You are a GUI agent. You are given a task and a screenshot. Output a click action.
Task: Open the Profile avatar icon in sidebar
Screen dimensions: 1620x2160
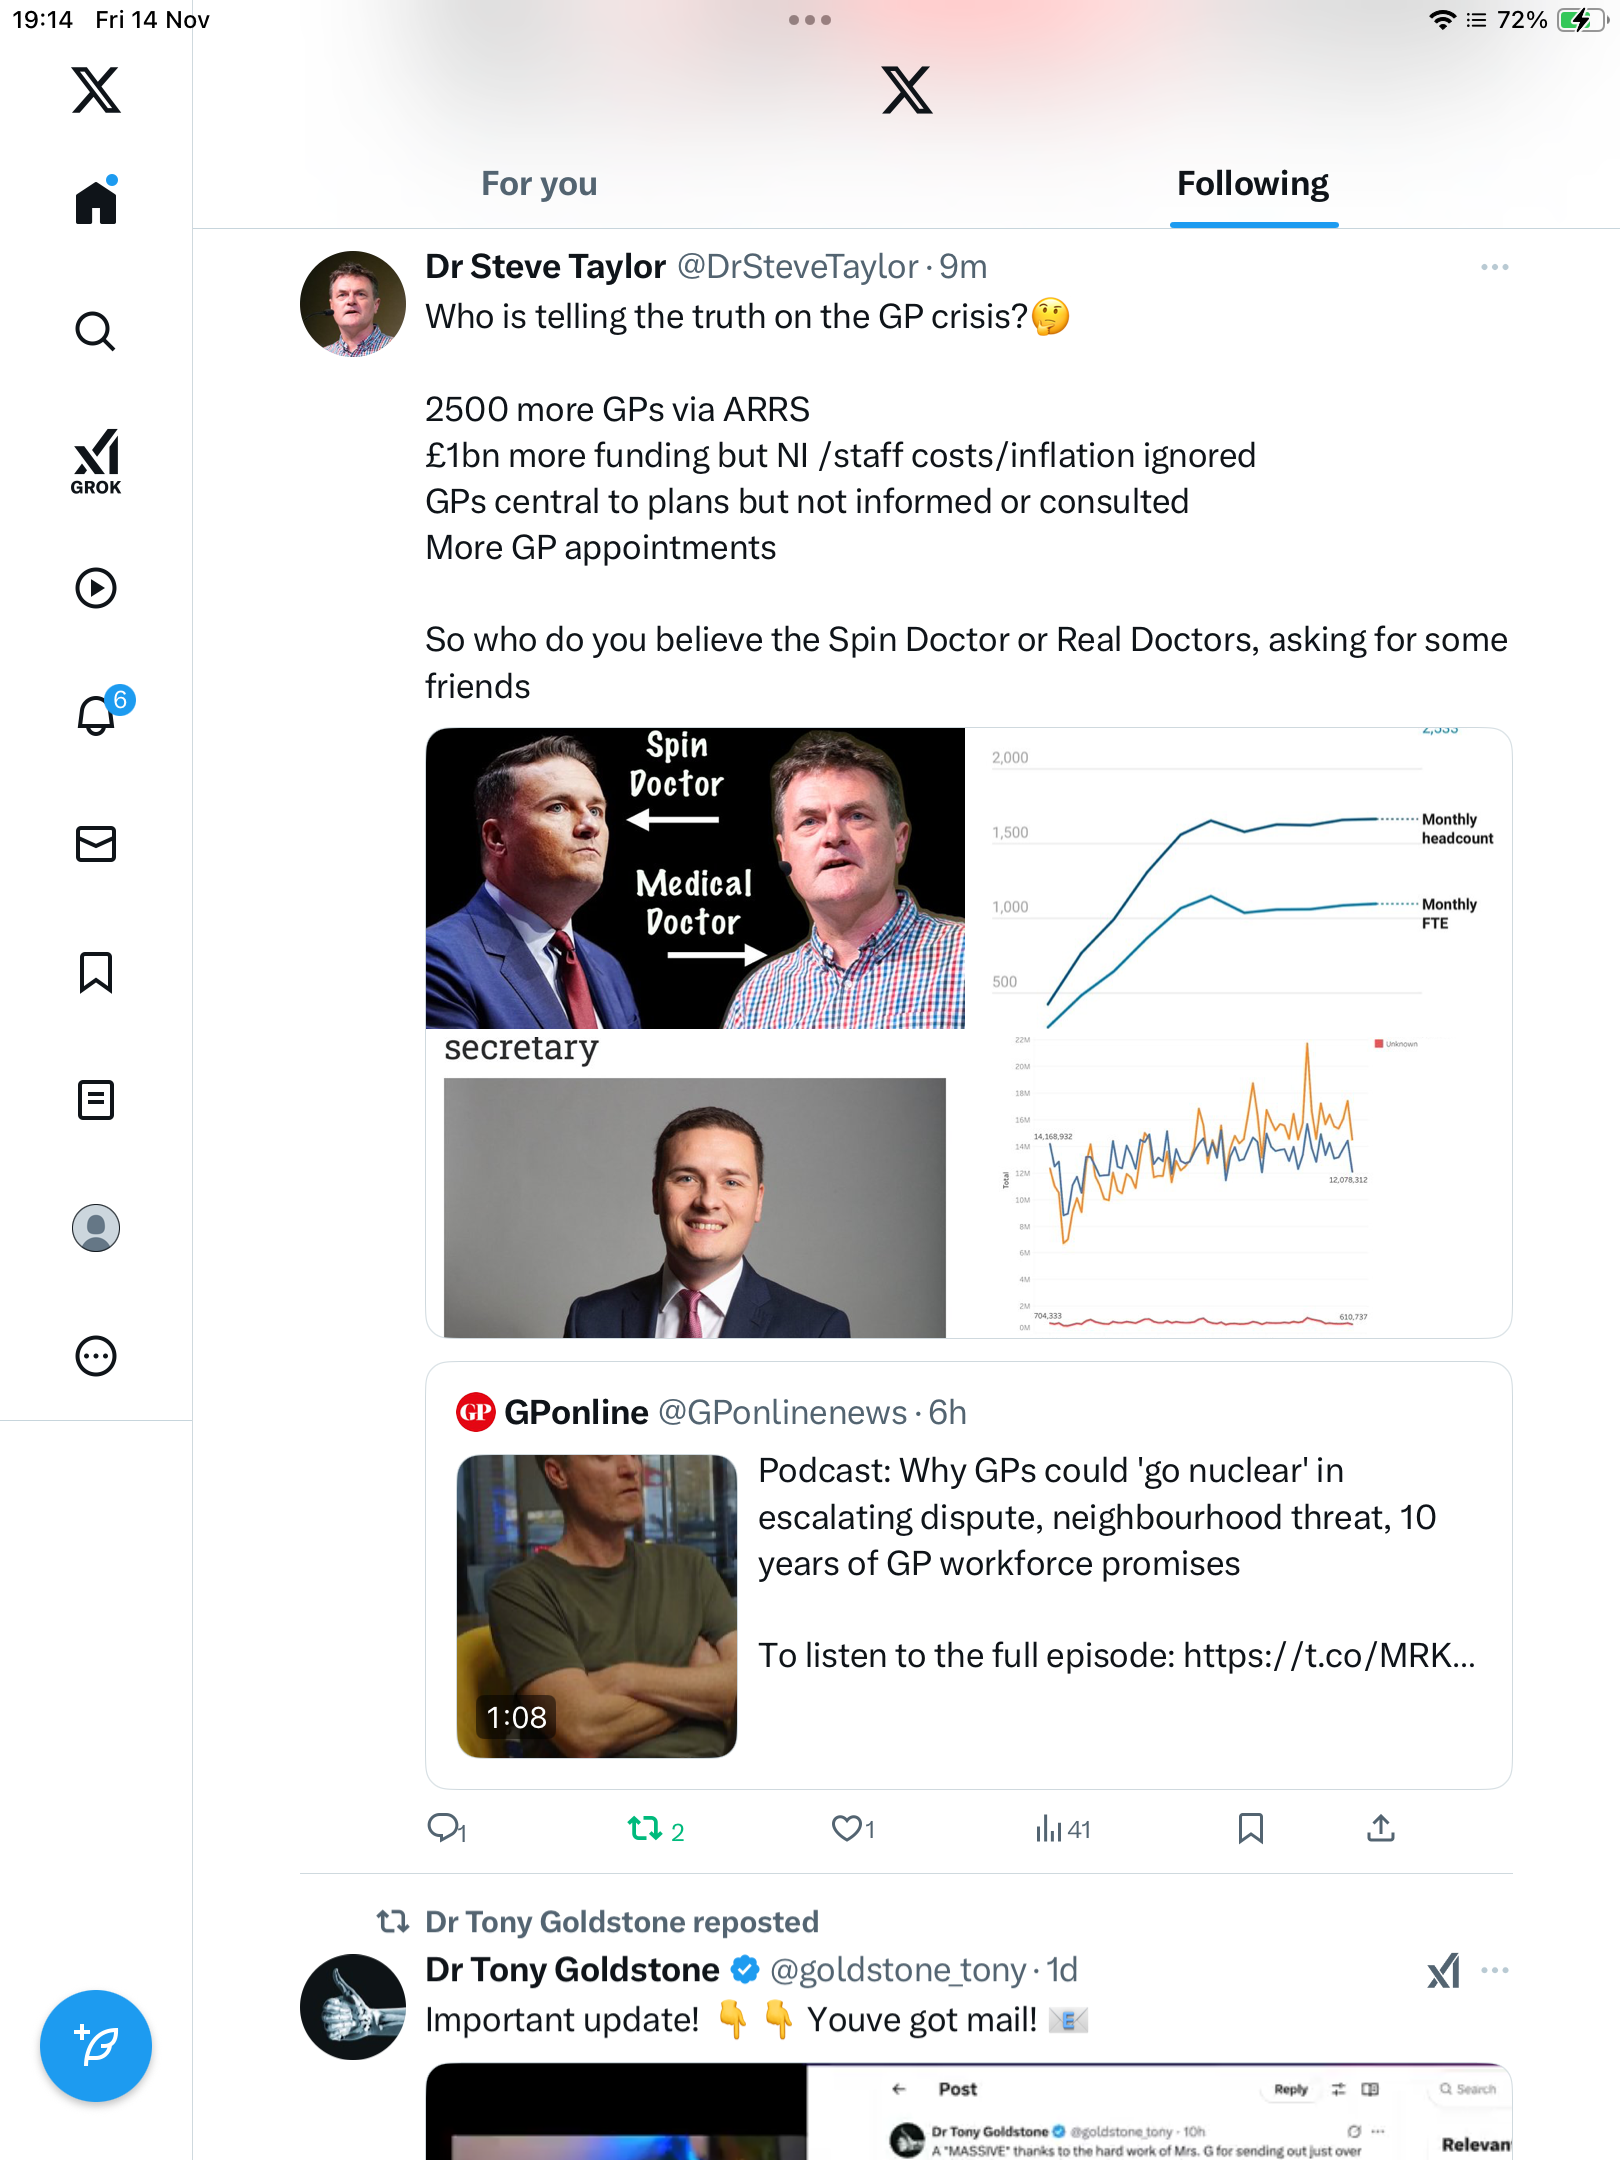(x=96, y=1228)
